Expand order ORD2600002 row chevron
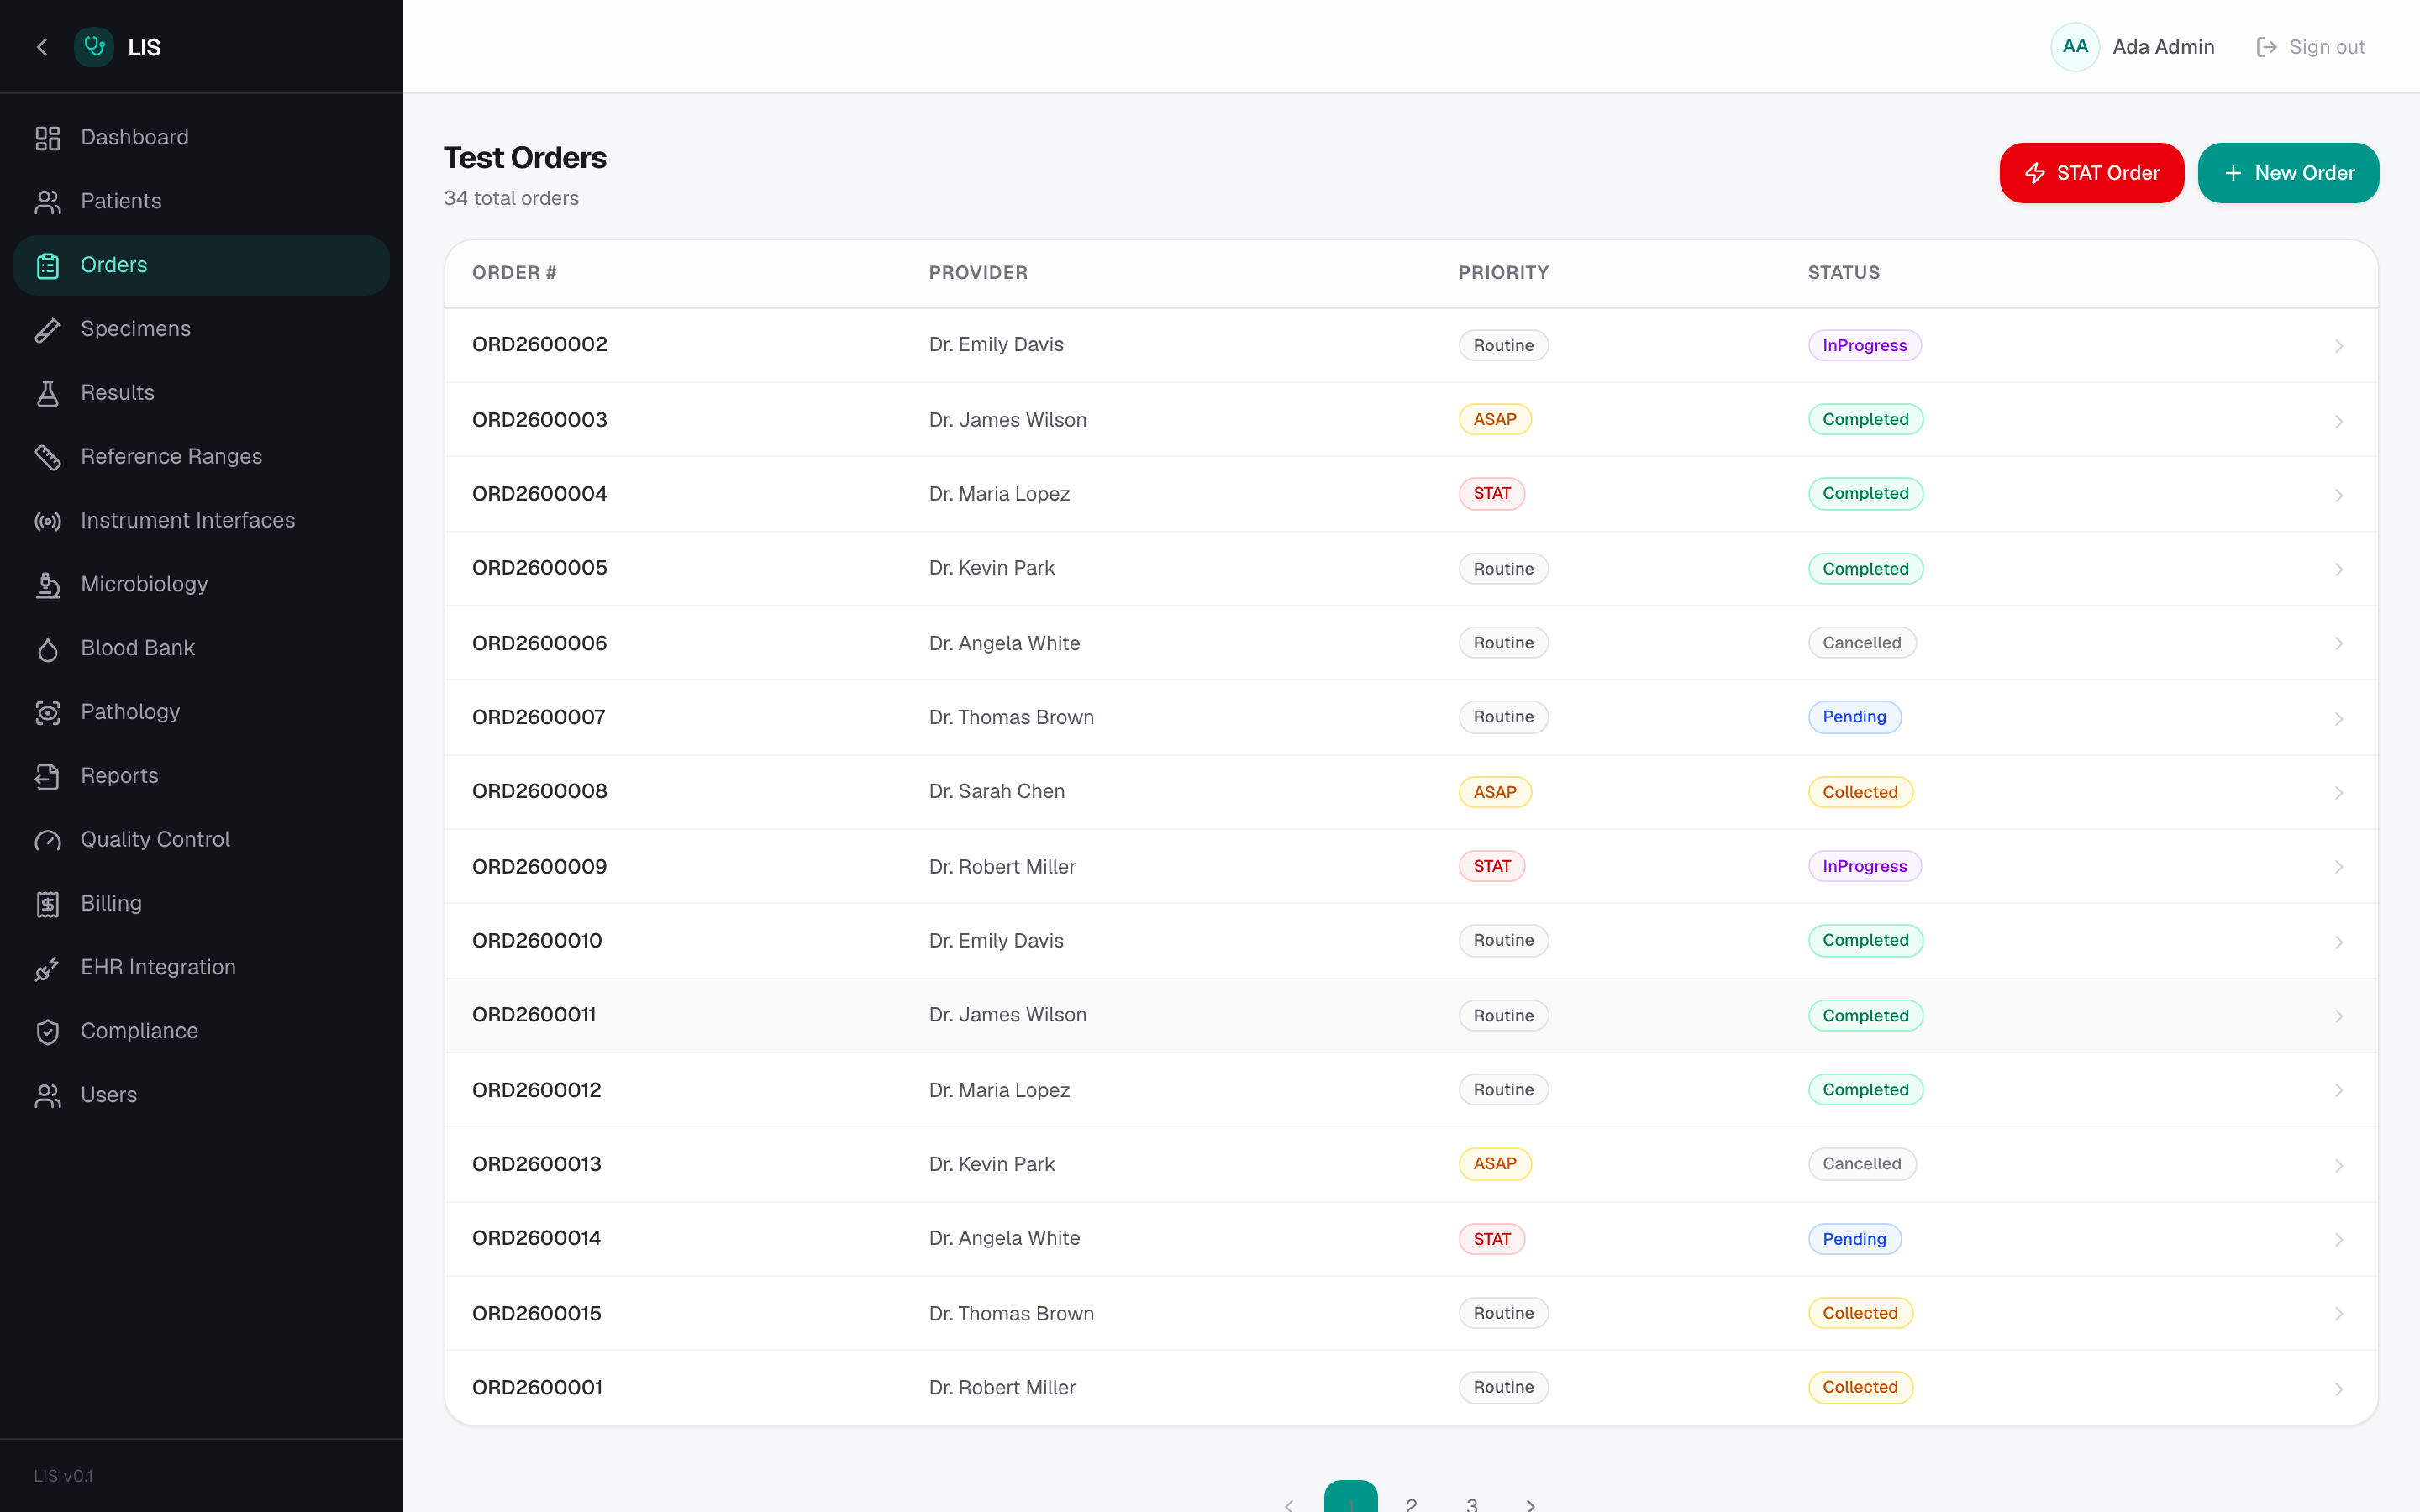Image resolution: width=2420 pixels, height=1512 pixels. click(x=2338, y=346)
